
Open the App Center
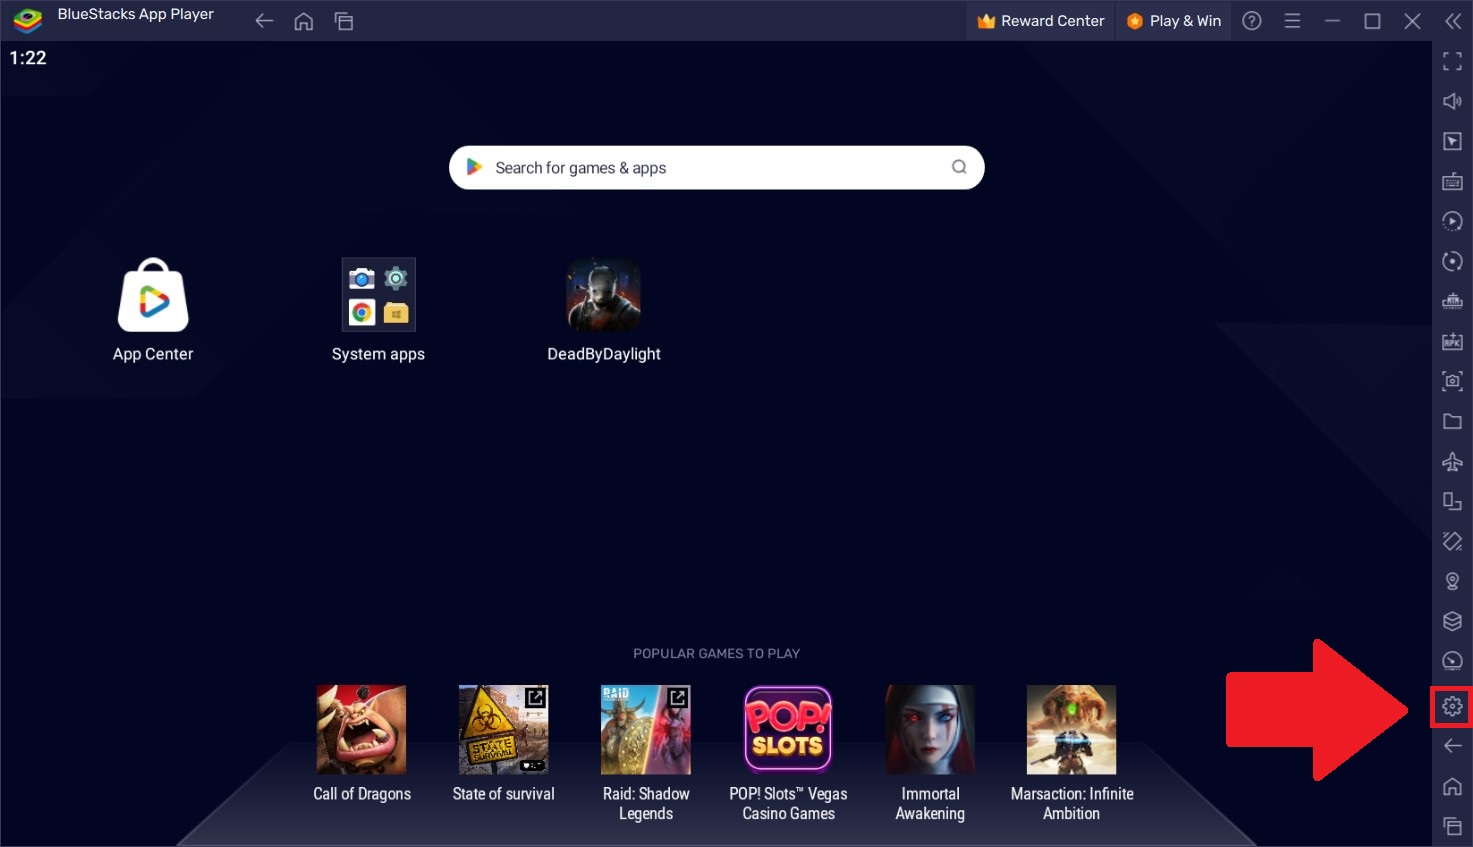click(x=153, y=310)
